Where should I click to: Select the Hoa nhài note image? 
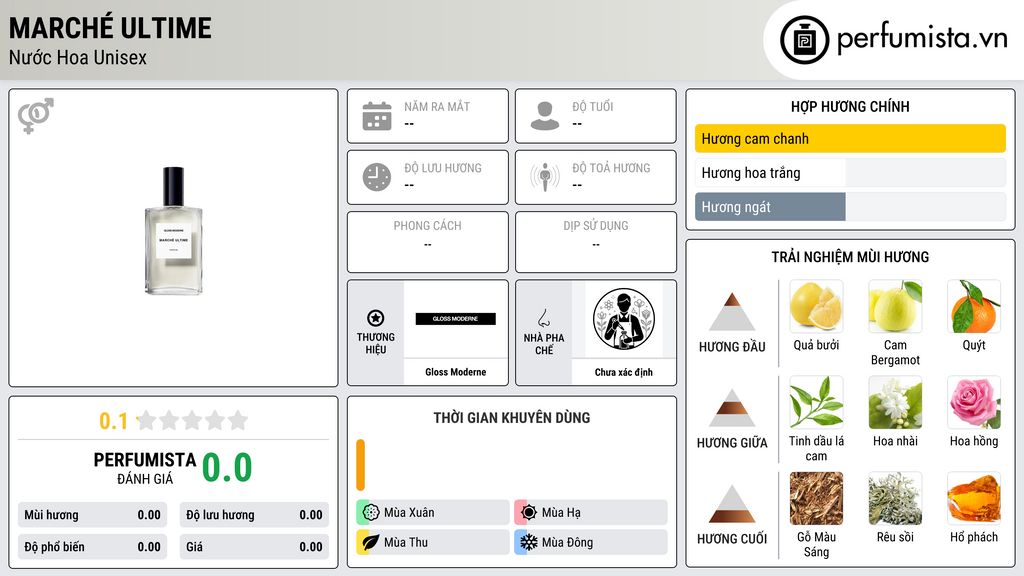point(895,402)
